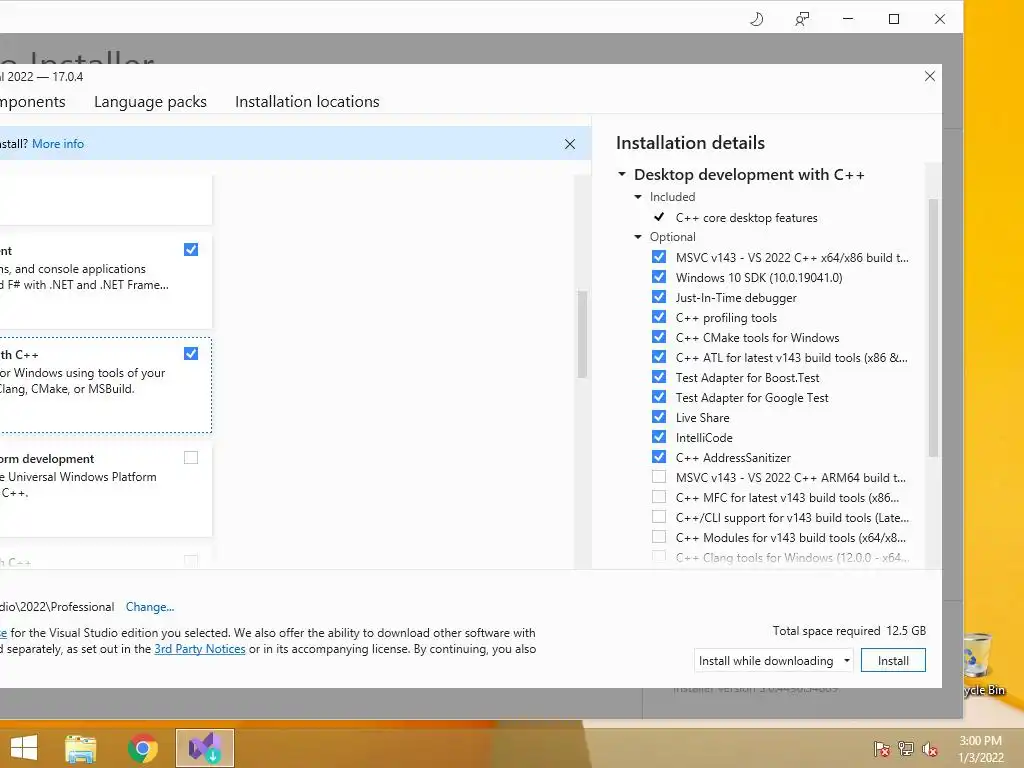Uncheck C++ profiling tools
The height and width of the screenshot is (768, 1024).
coord(659,317)
